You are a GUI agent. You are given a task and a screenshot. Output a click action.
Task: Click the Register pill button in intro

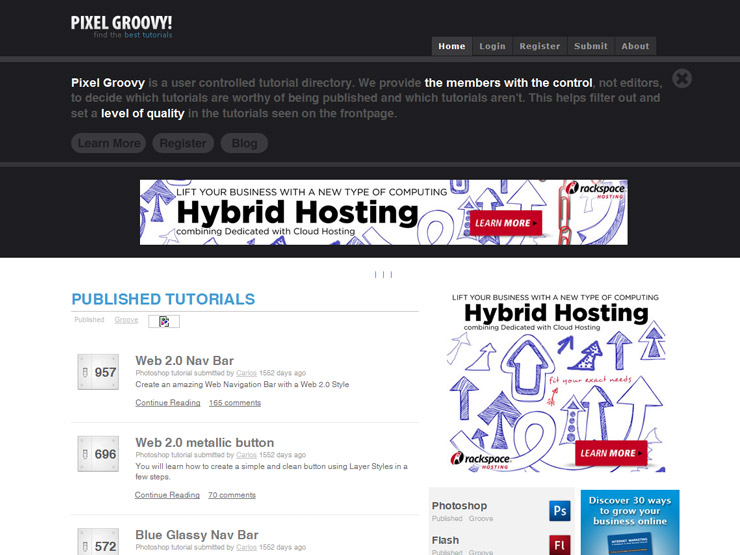183,143
